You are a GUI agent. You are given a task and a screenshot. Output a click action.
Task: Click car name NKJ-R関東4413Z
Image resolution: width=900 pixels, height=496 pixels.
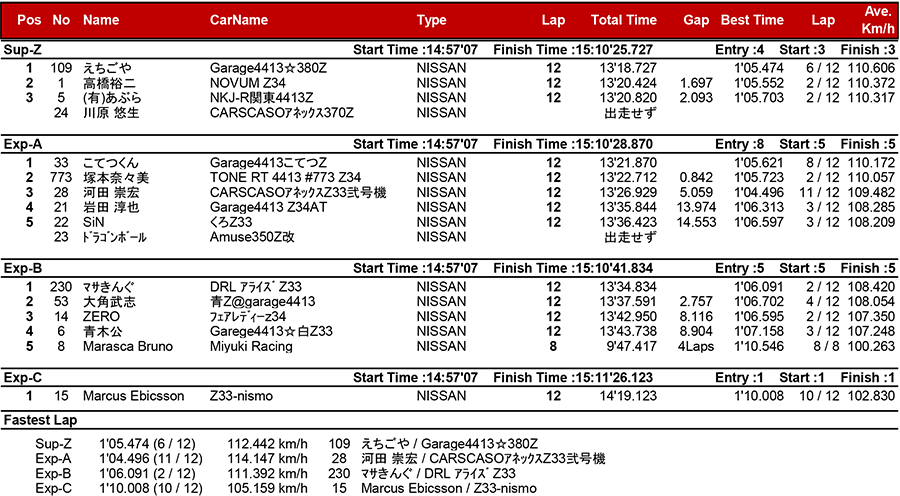pyautogui.click(x=261, y=98)
